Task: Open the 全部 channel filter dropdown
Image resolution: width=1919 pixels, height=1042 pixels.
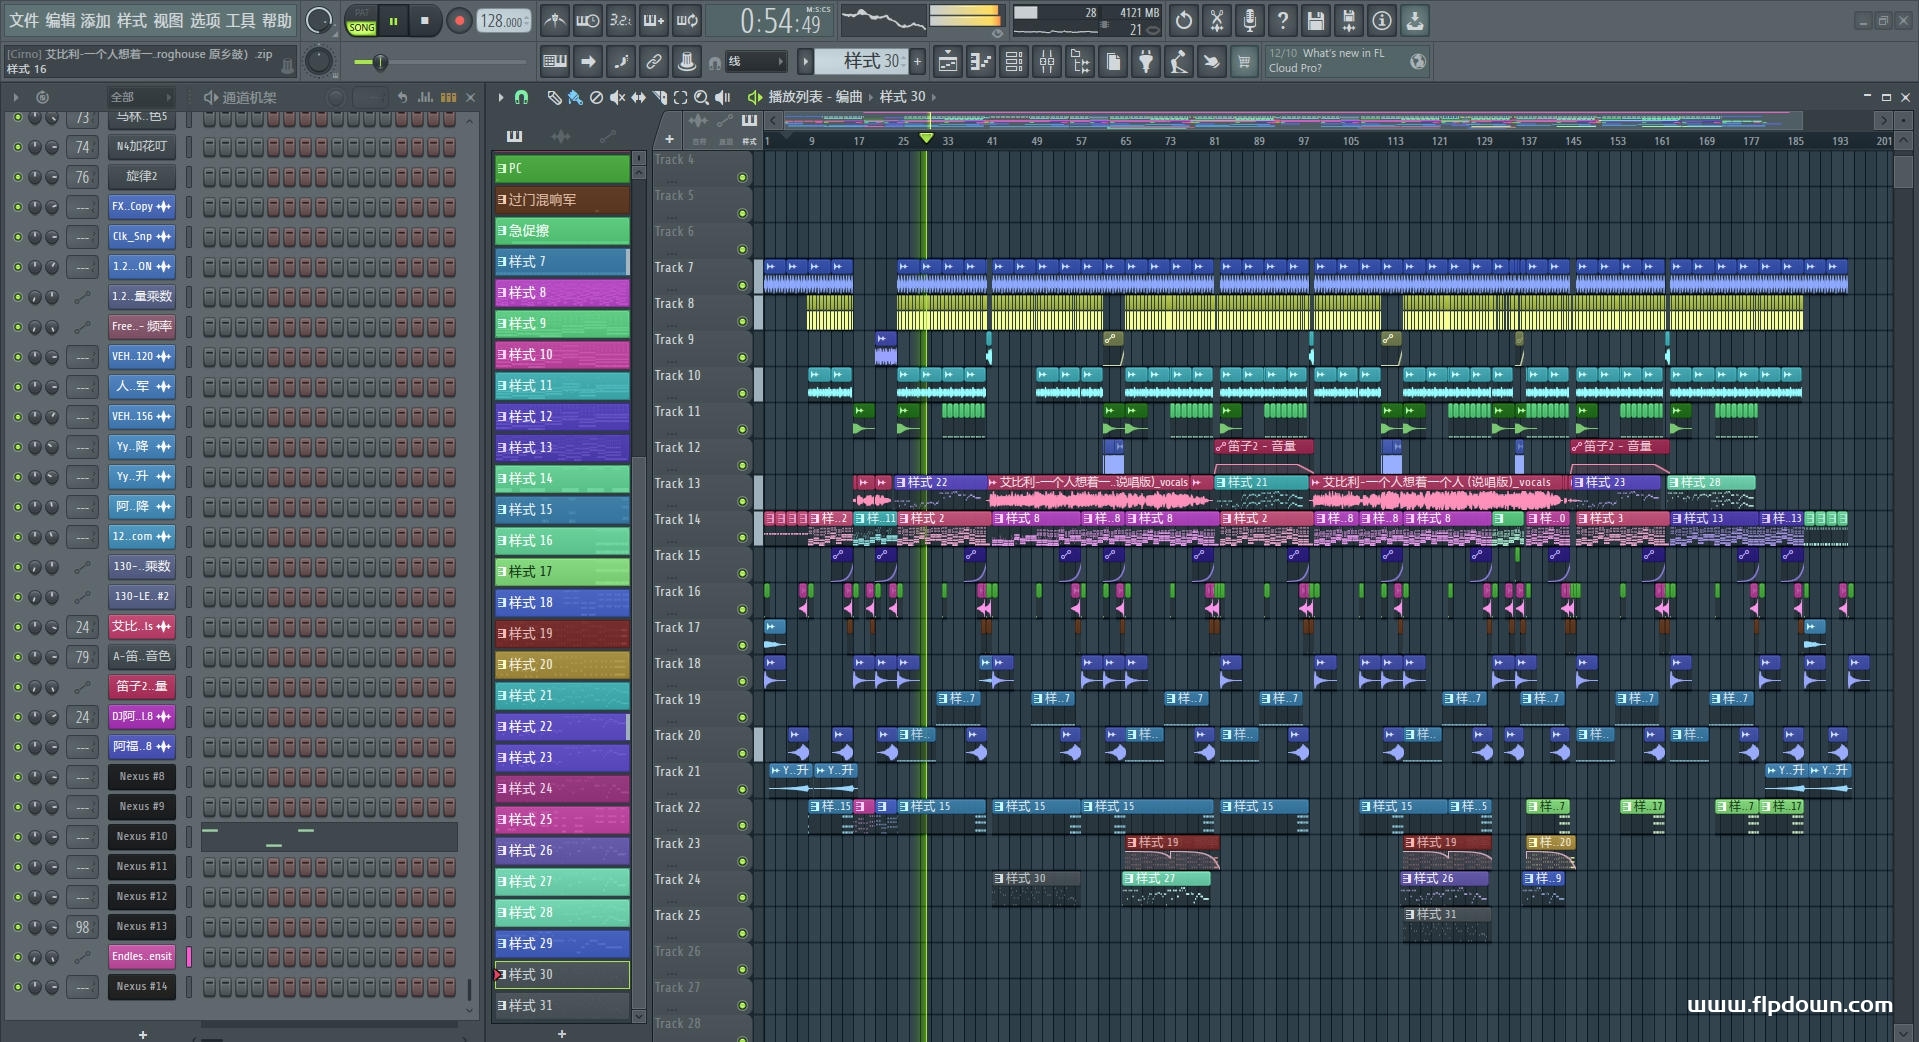Action: 140,97
